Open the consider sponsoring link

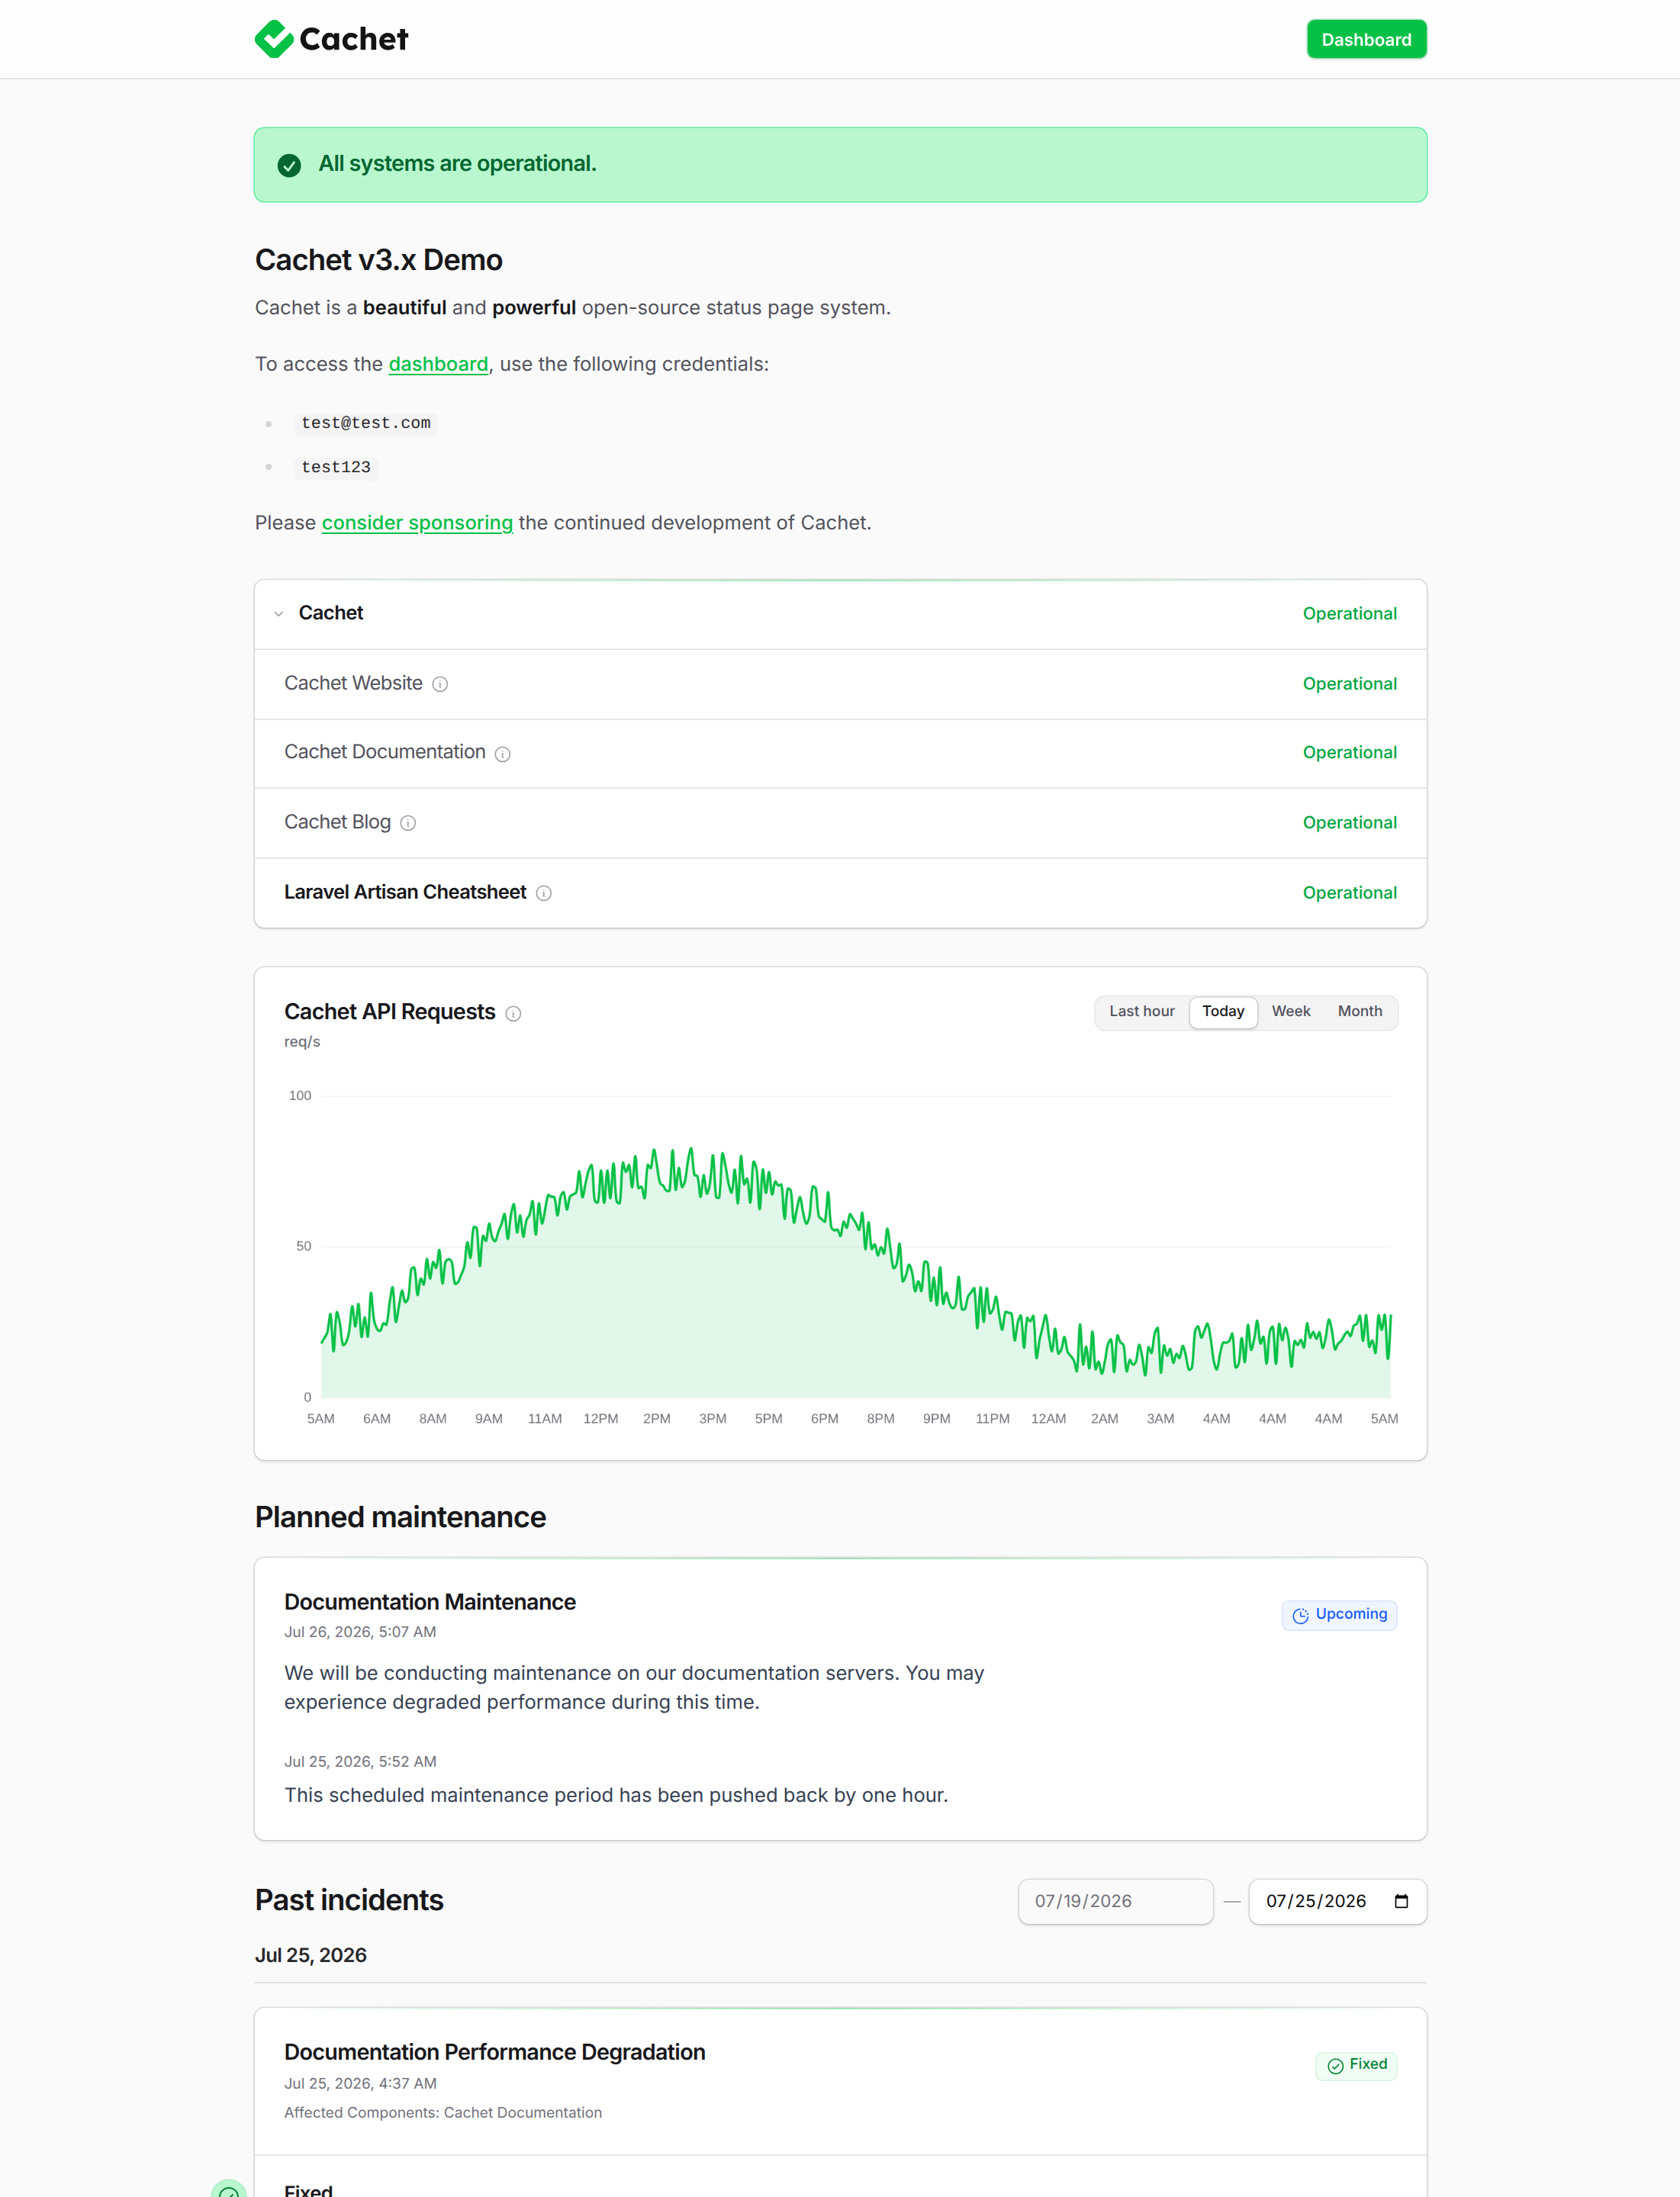click(417, 522)
